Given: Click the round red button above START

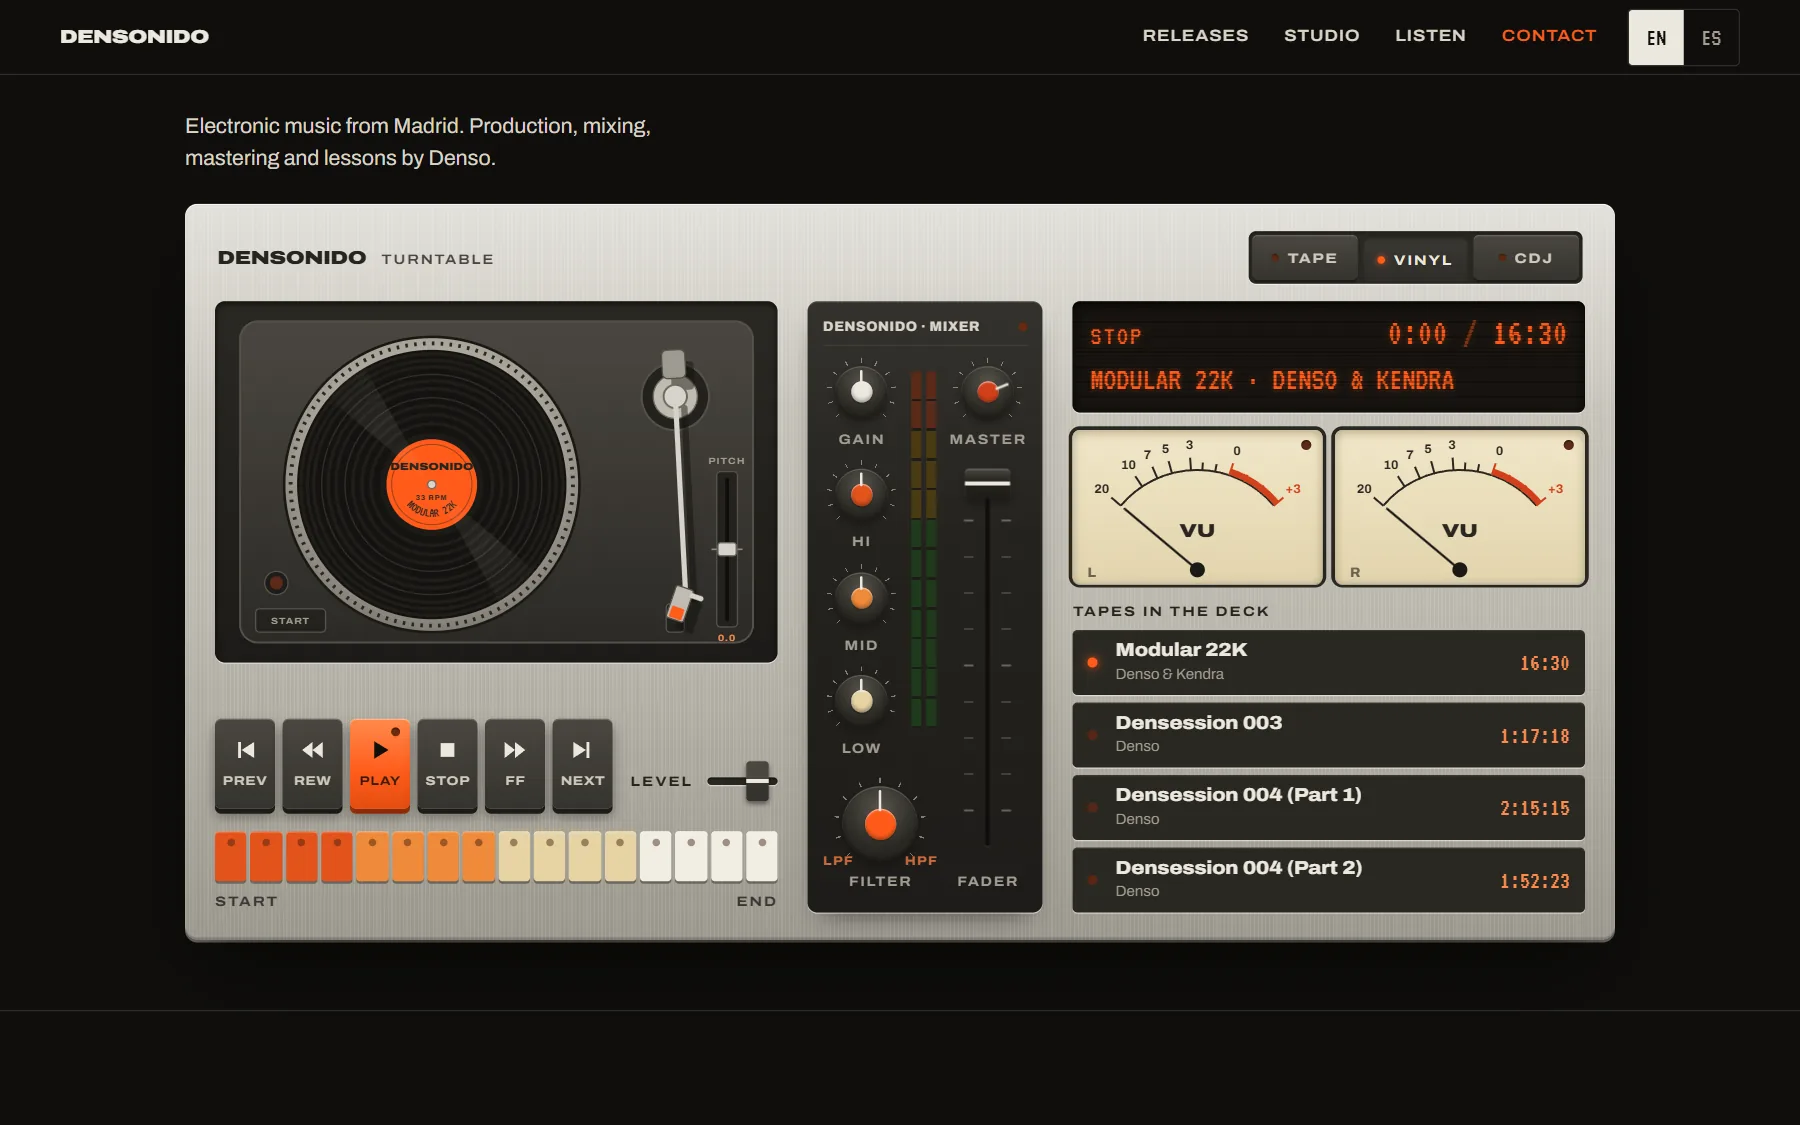Looking at the screenshot, I should tap(276, 583).
